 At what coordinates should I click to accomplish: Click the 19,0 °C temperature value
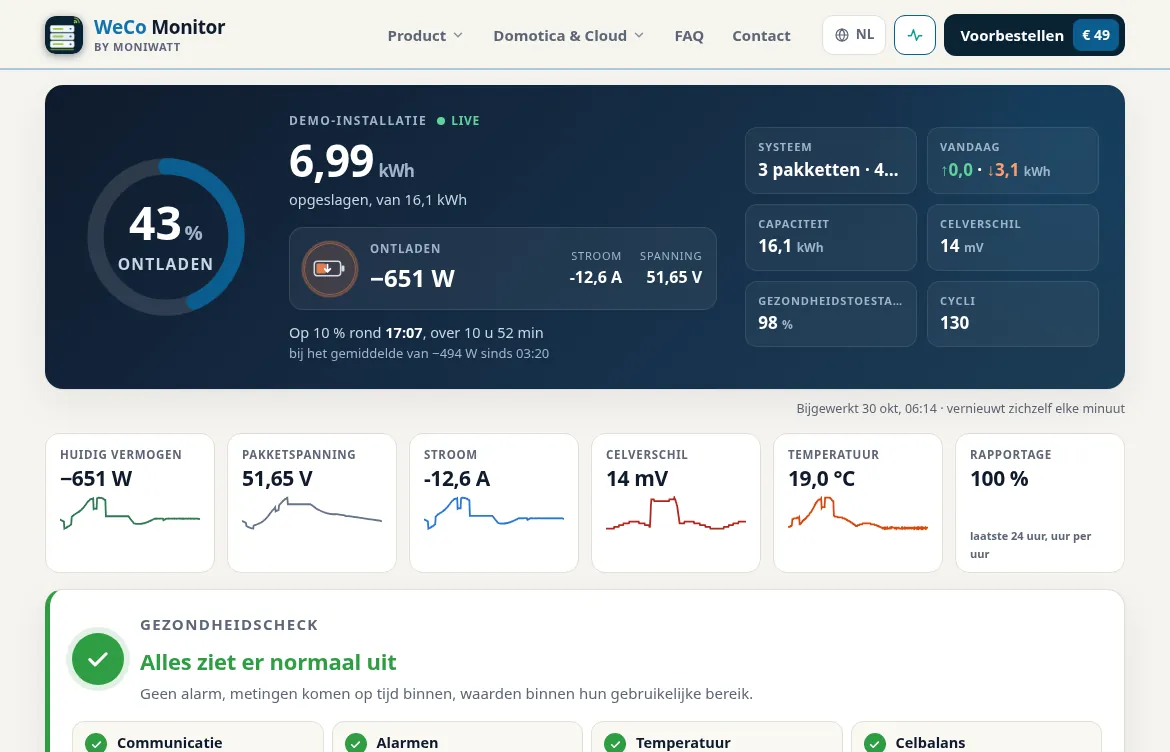pyautogui.click(x=821, y=479)
